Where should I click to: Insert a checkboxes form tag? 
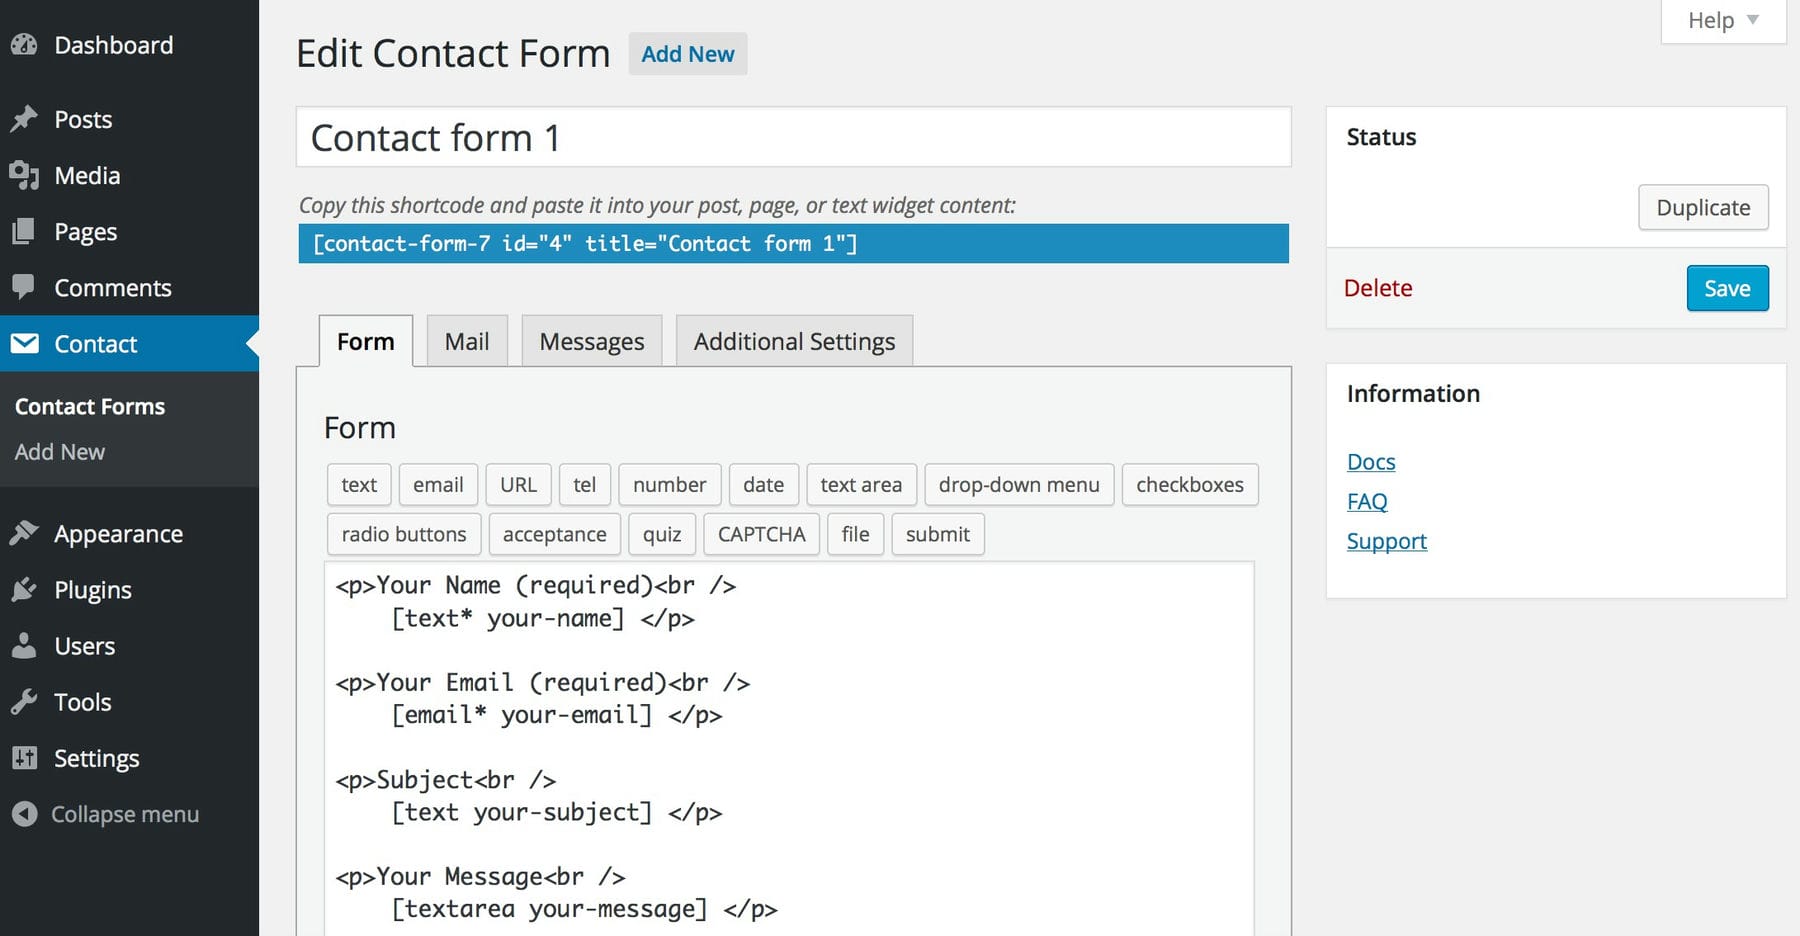[x=1189, y=485]
